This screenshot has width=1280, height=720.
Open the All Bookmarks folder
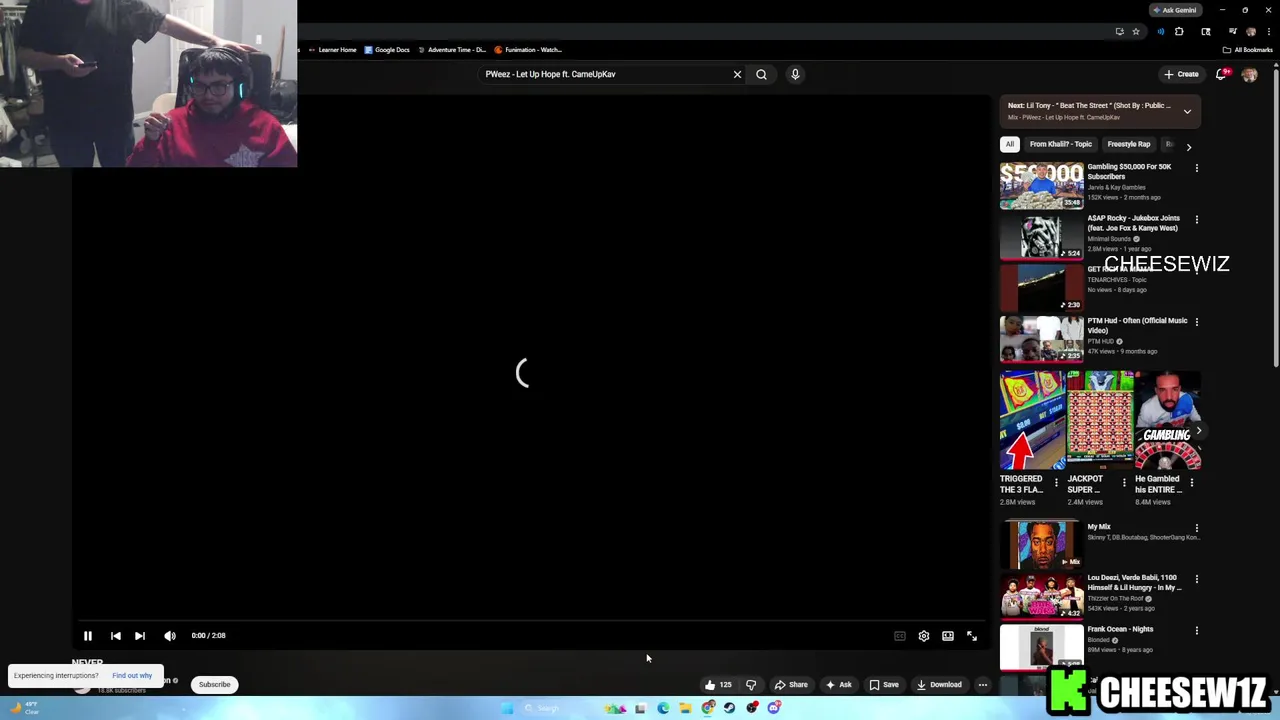[1248, 50]
